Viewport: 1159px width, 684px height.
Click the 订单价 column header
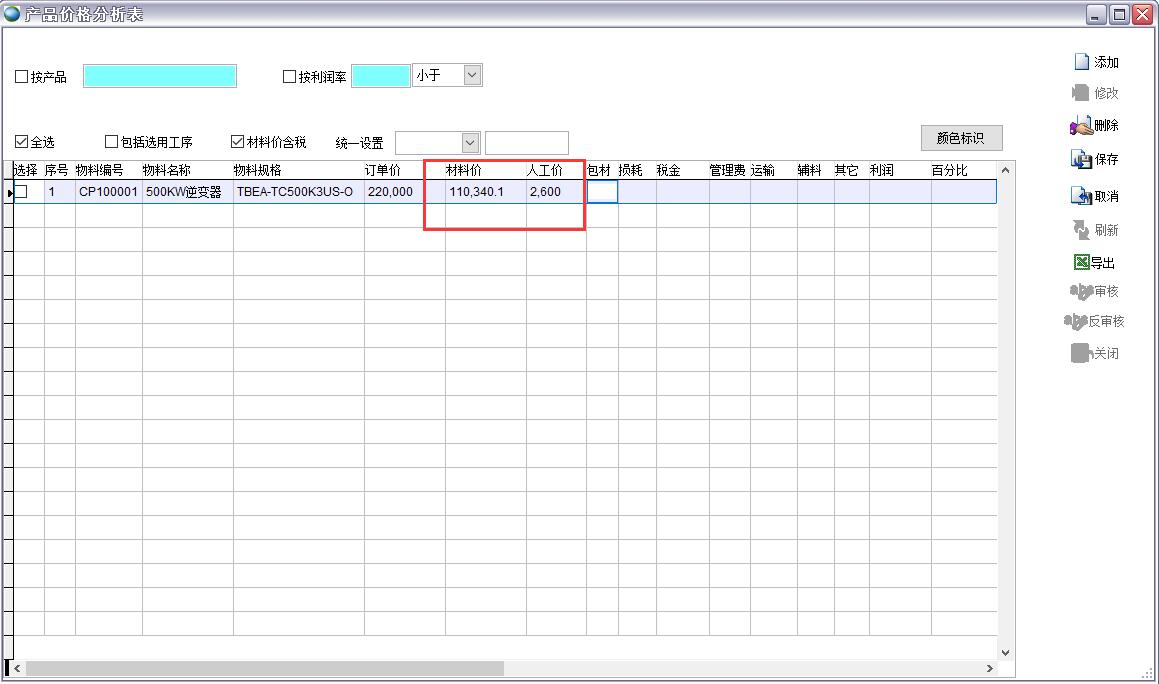383,171
